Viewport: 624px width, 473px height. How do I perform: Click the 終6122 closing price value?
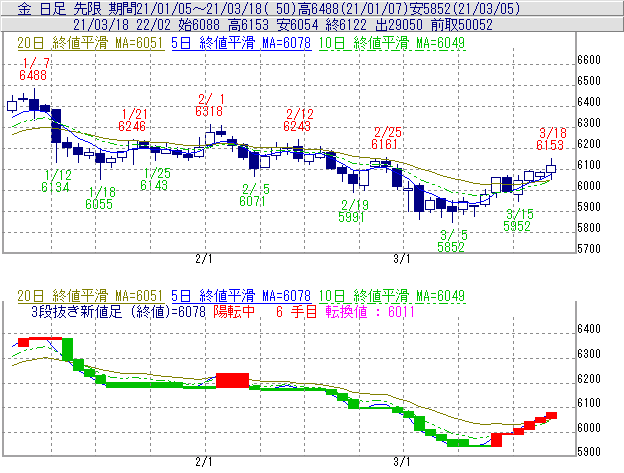(346, 25)
